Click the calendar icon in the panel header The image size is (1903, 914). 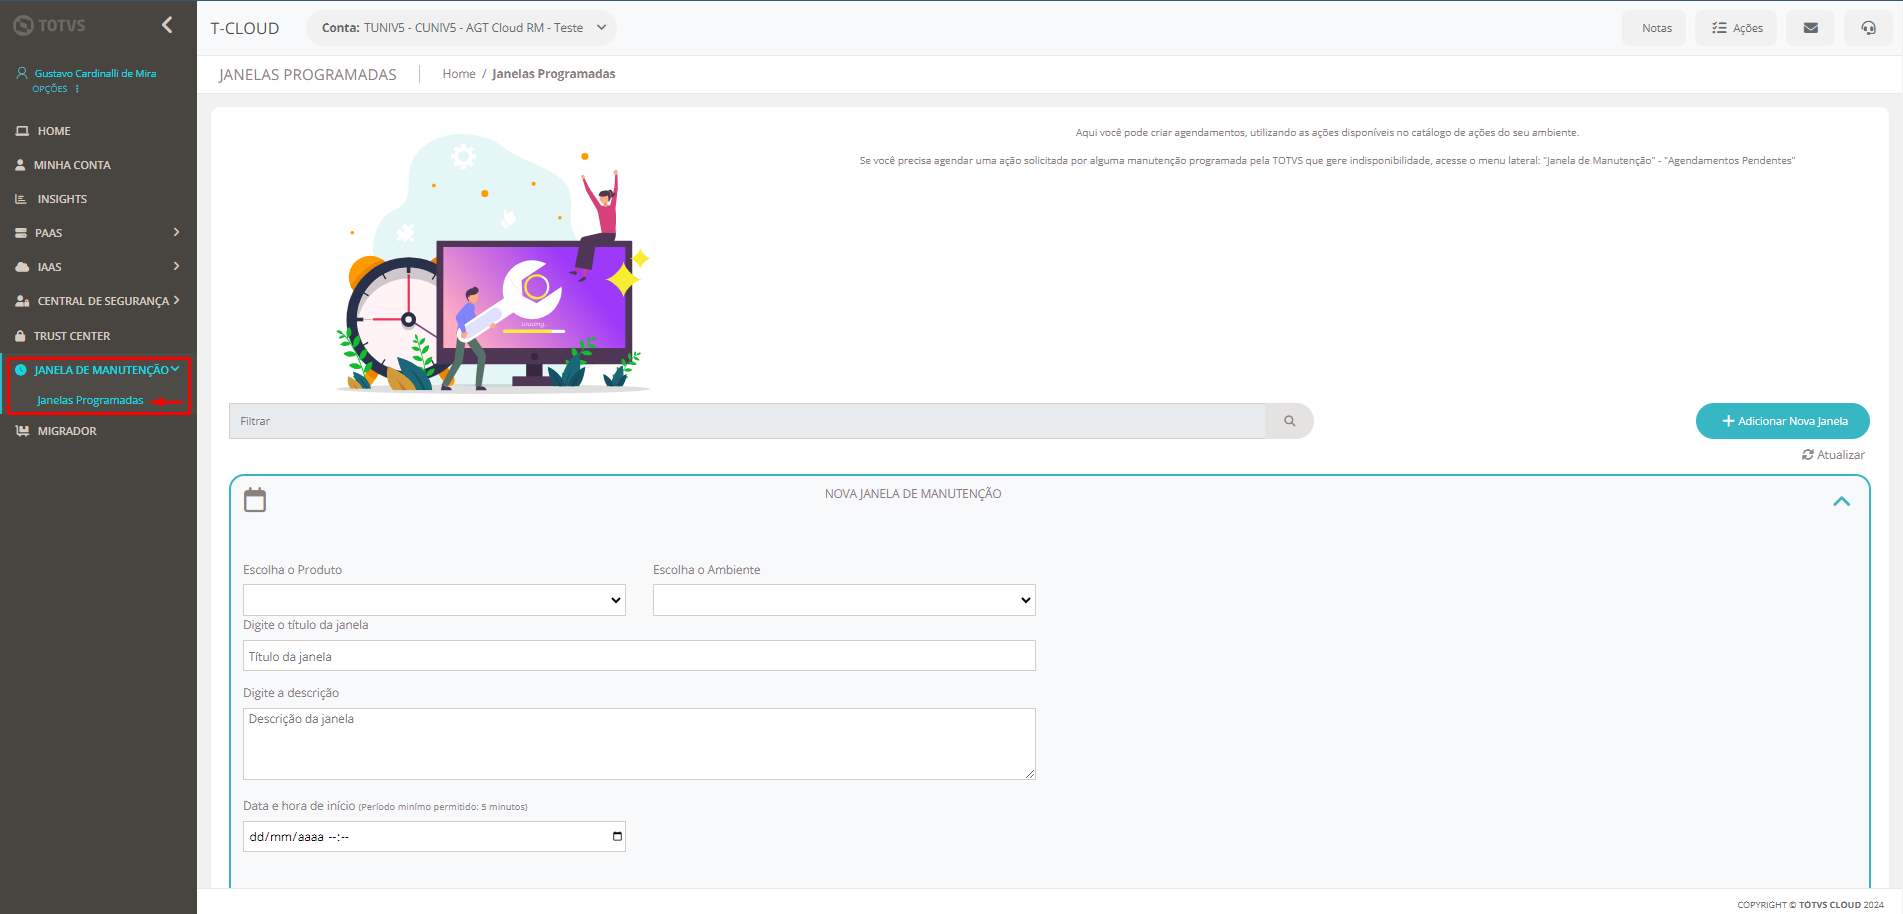(255, 500)
